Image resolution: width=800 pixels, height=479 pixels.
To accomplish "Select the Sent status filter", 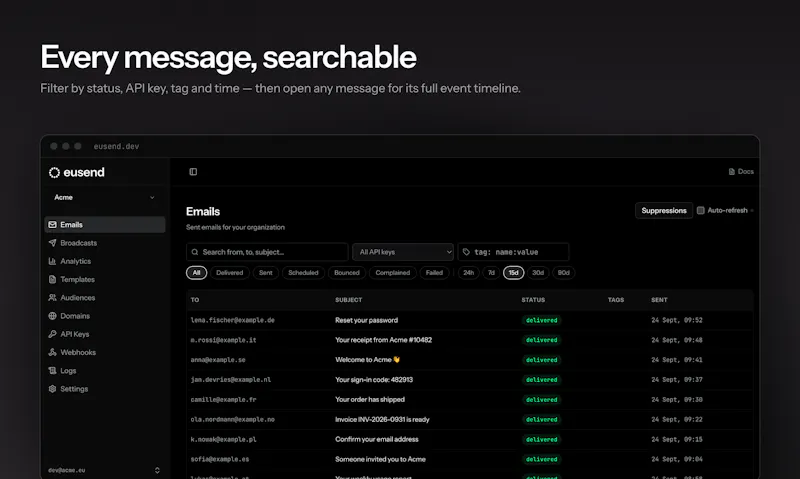I will [265, 273].
